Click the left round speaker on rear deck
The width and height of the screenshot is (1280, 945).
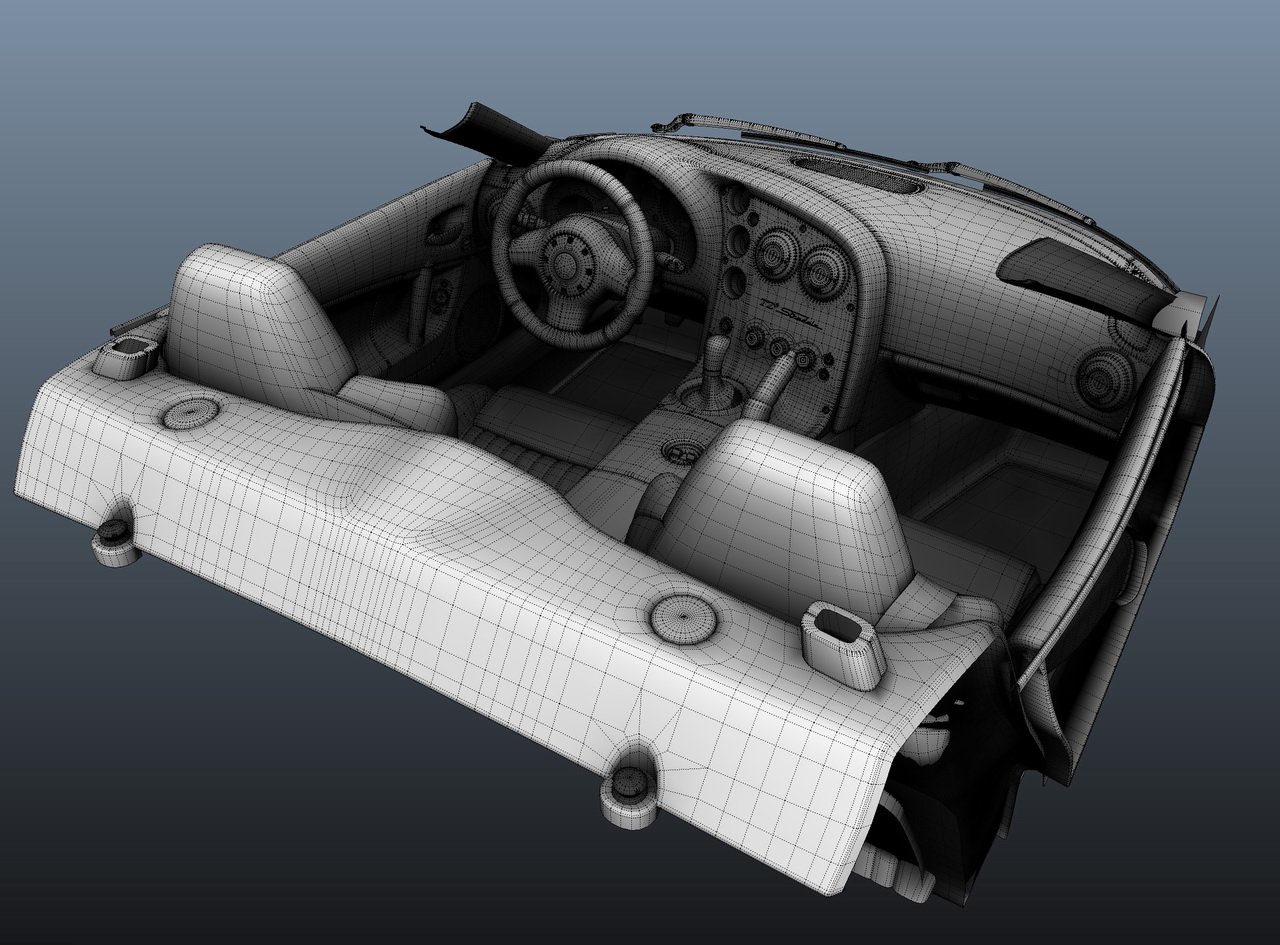click(190, 412)
